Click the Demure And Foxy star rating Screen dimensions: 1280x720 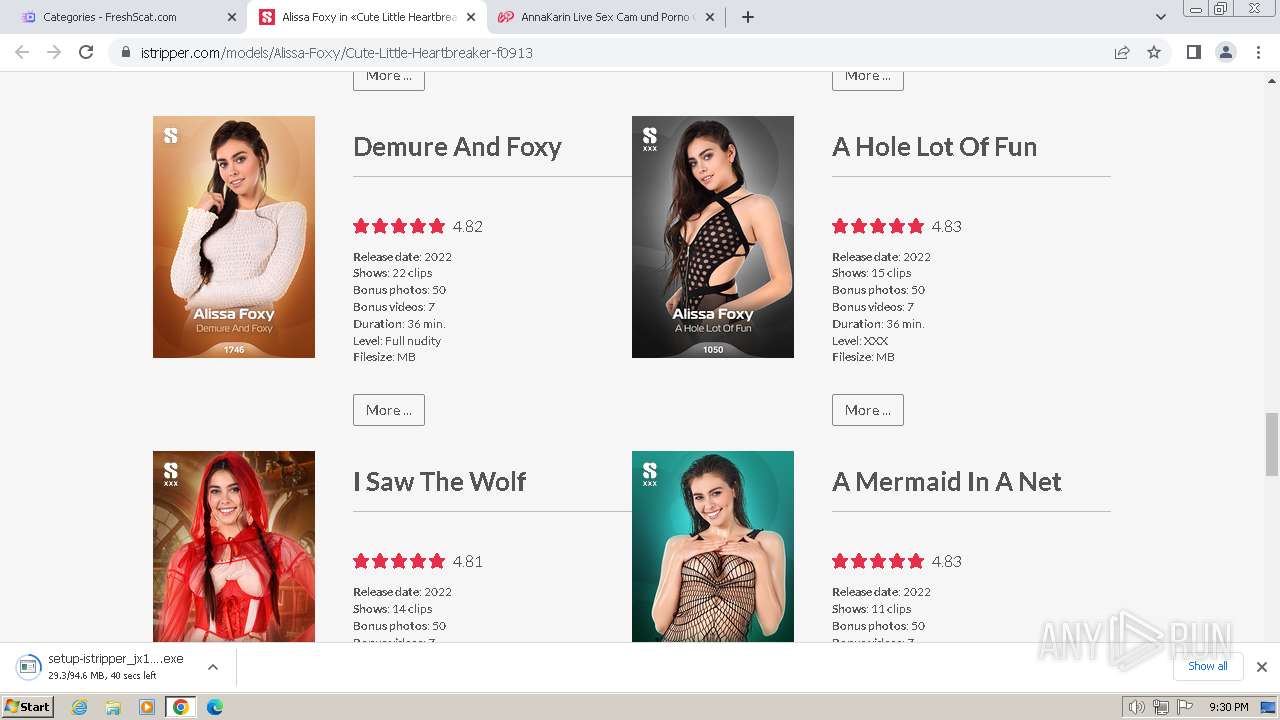[x=399, y=226]
